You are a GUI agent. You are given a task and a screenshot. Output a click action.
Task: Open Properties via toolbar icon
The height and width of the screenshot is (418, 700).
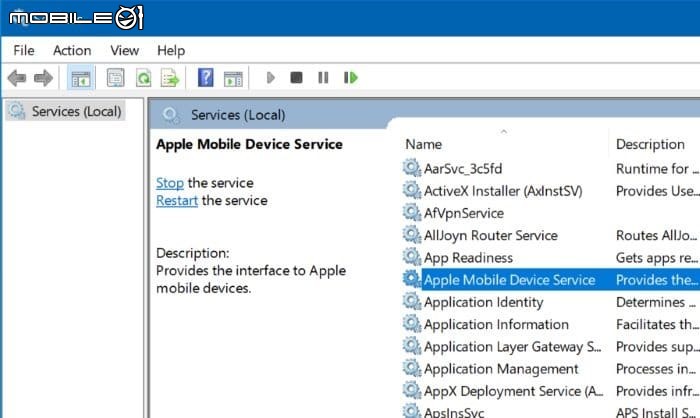point(116,78)
